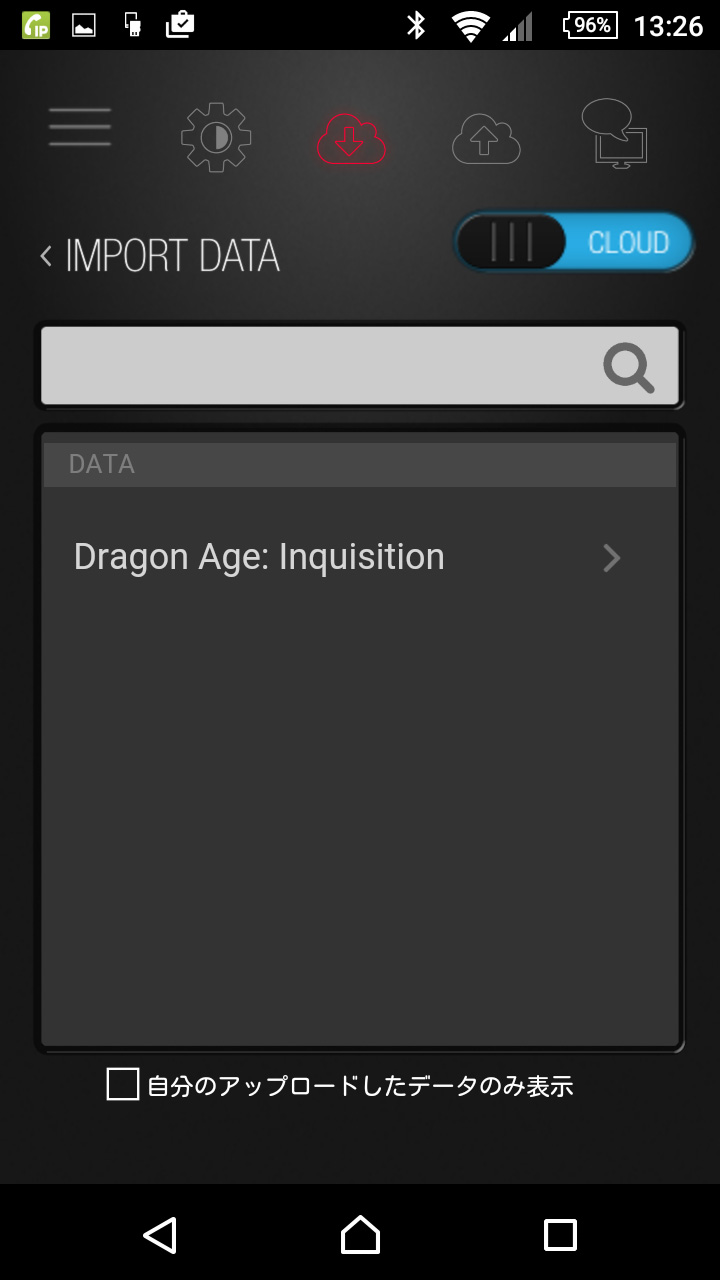The width and height of the screenshot is (720, 1280).
Task: Tap the 自分のアップロードしたデータのみ表示 label text
Action: (360, 1086)
